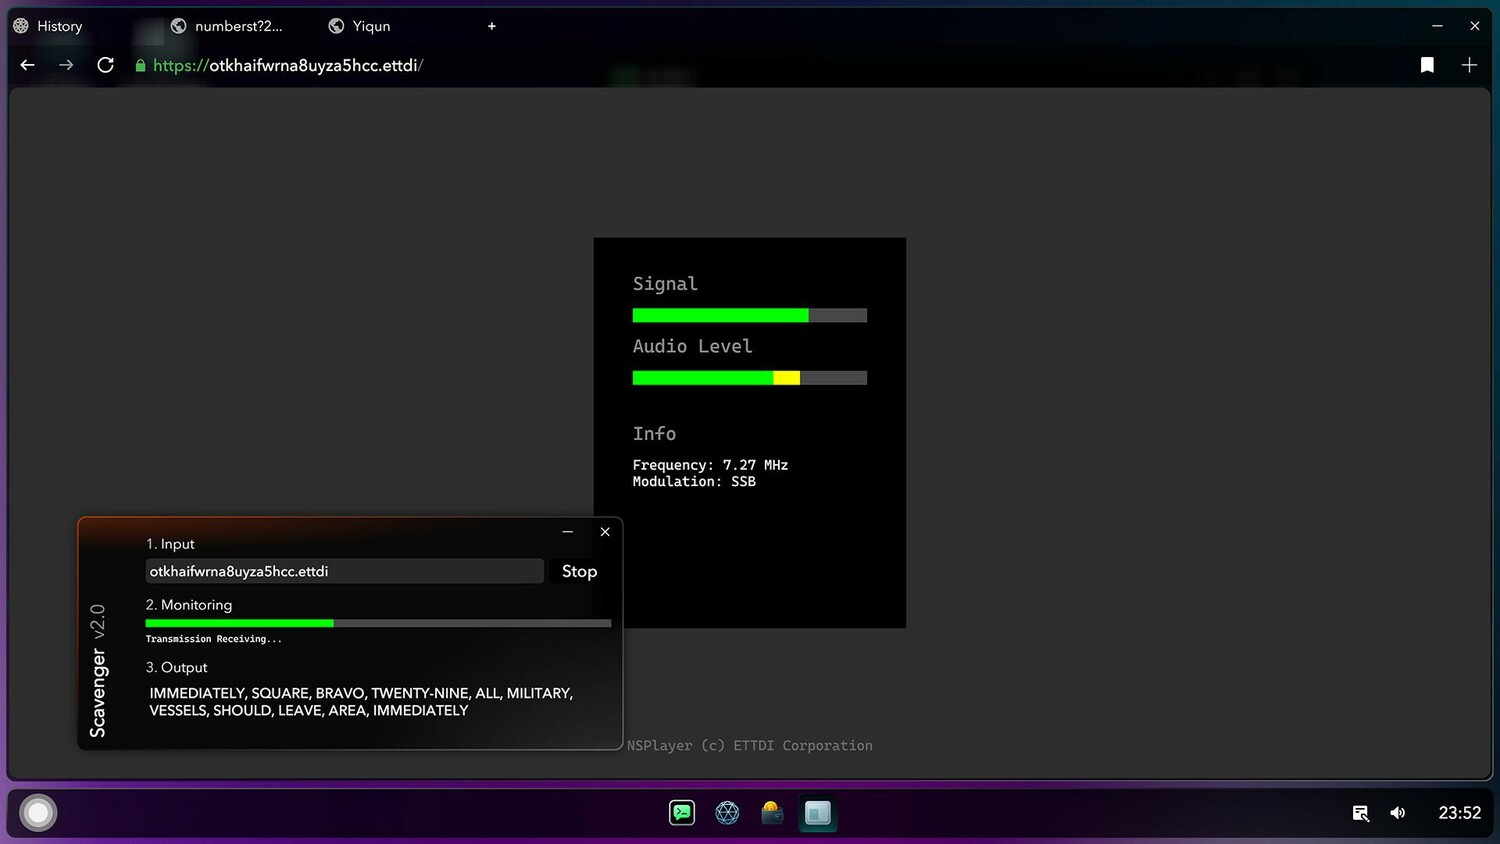Click the NSPlayer (c) ETTDI Corporation footer
This screenshot has width=1500, height=844.
(x=749, y=745)
